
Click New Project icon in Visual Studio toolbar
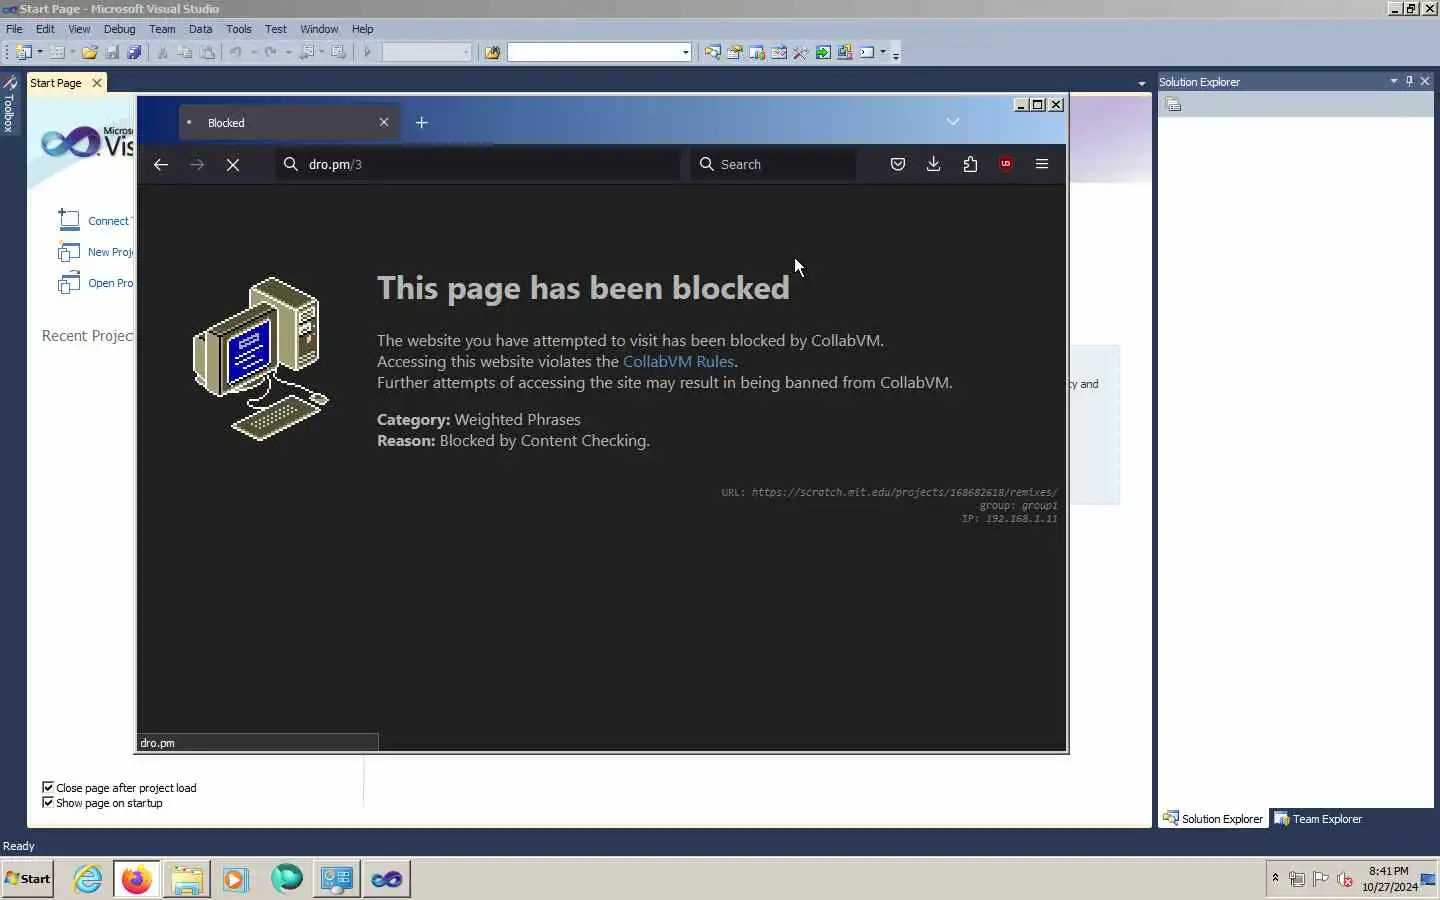point(24,52)
